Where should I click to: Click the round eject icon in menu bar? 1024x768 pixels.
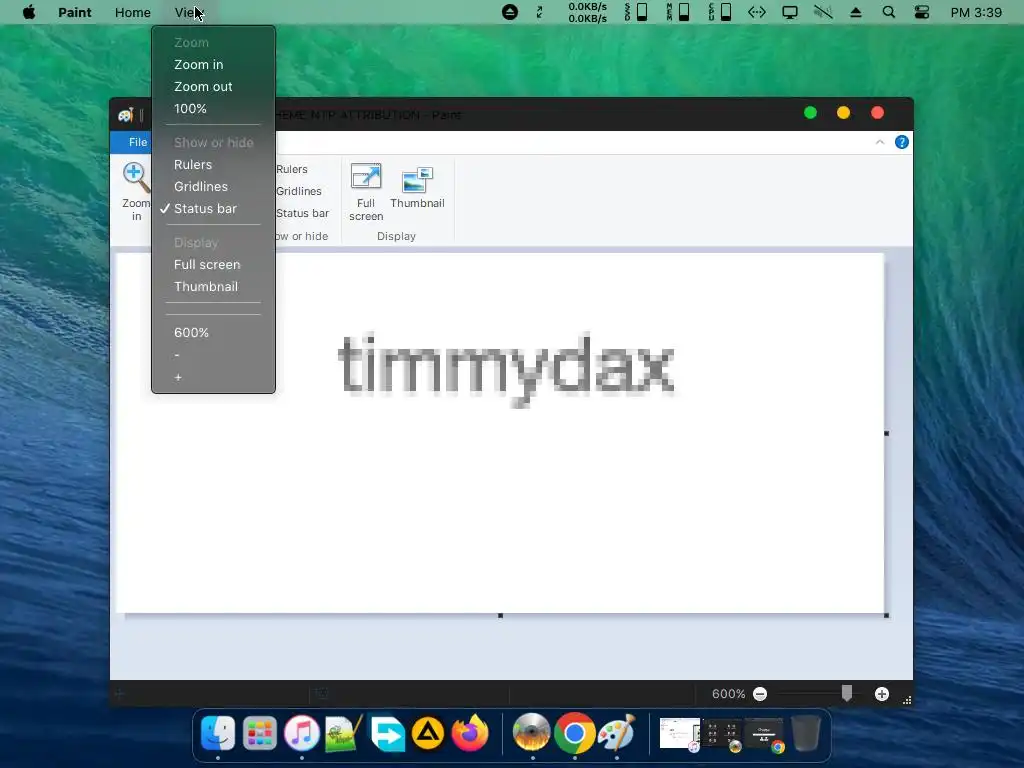point(509,12)
